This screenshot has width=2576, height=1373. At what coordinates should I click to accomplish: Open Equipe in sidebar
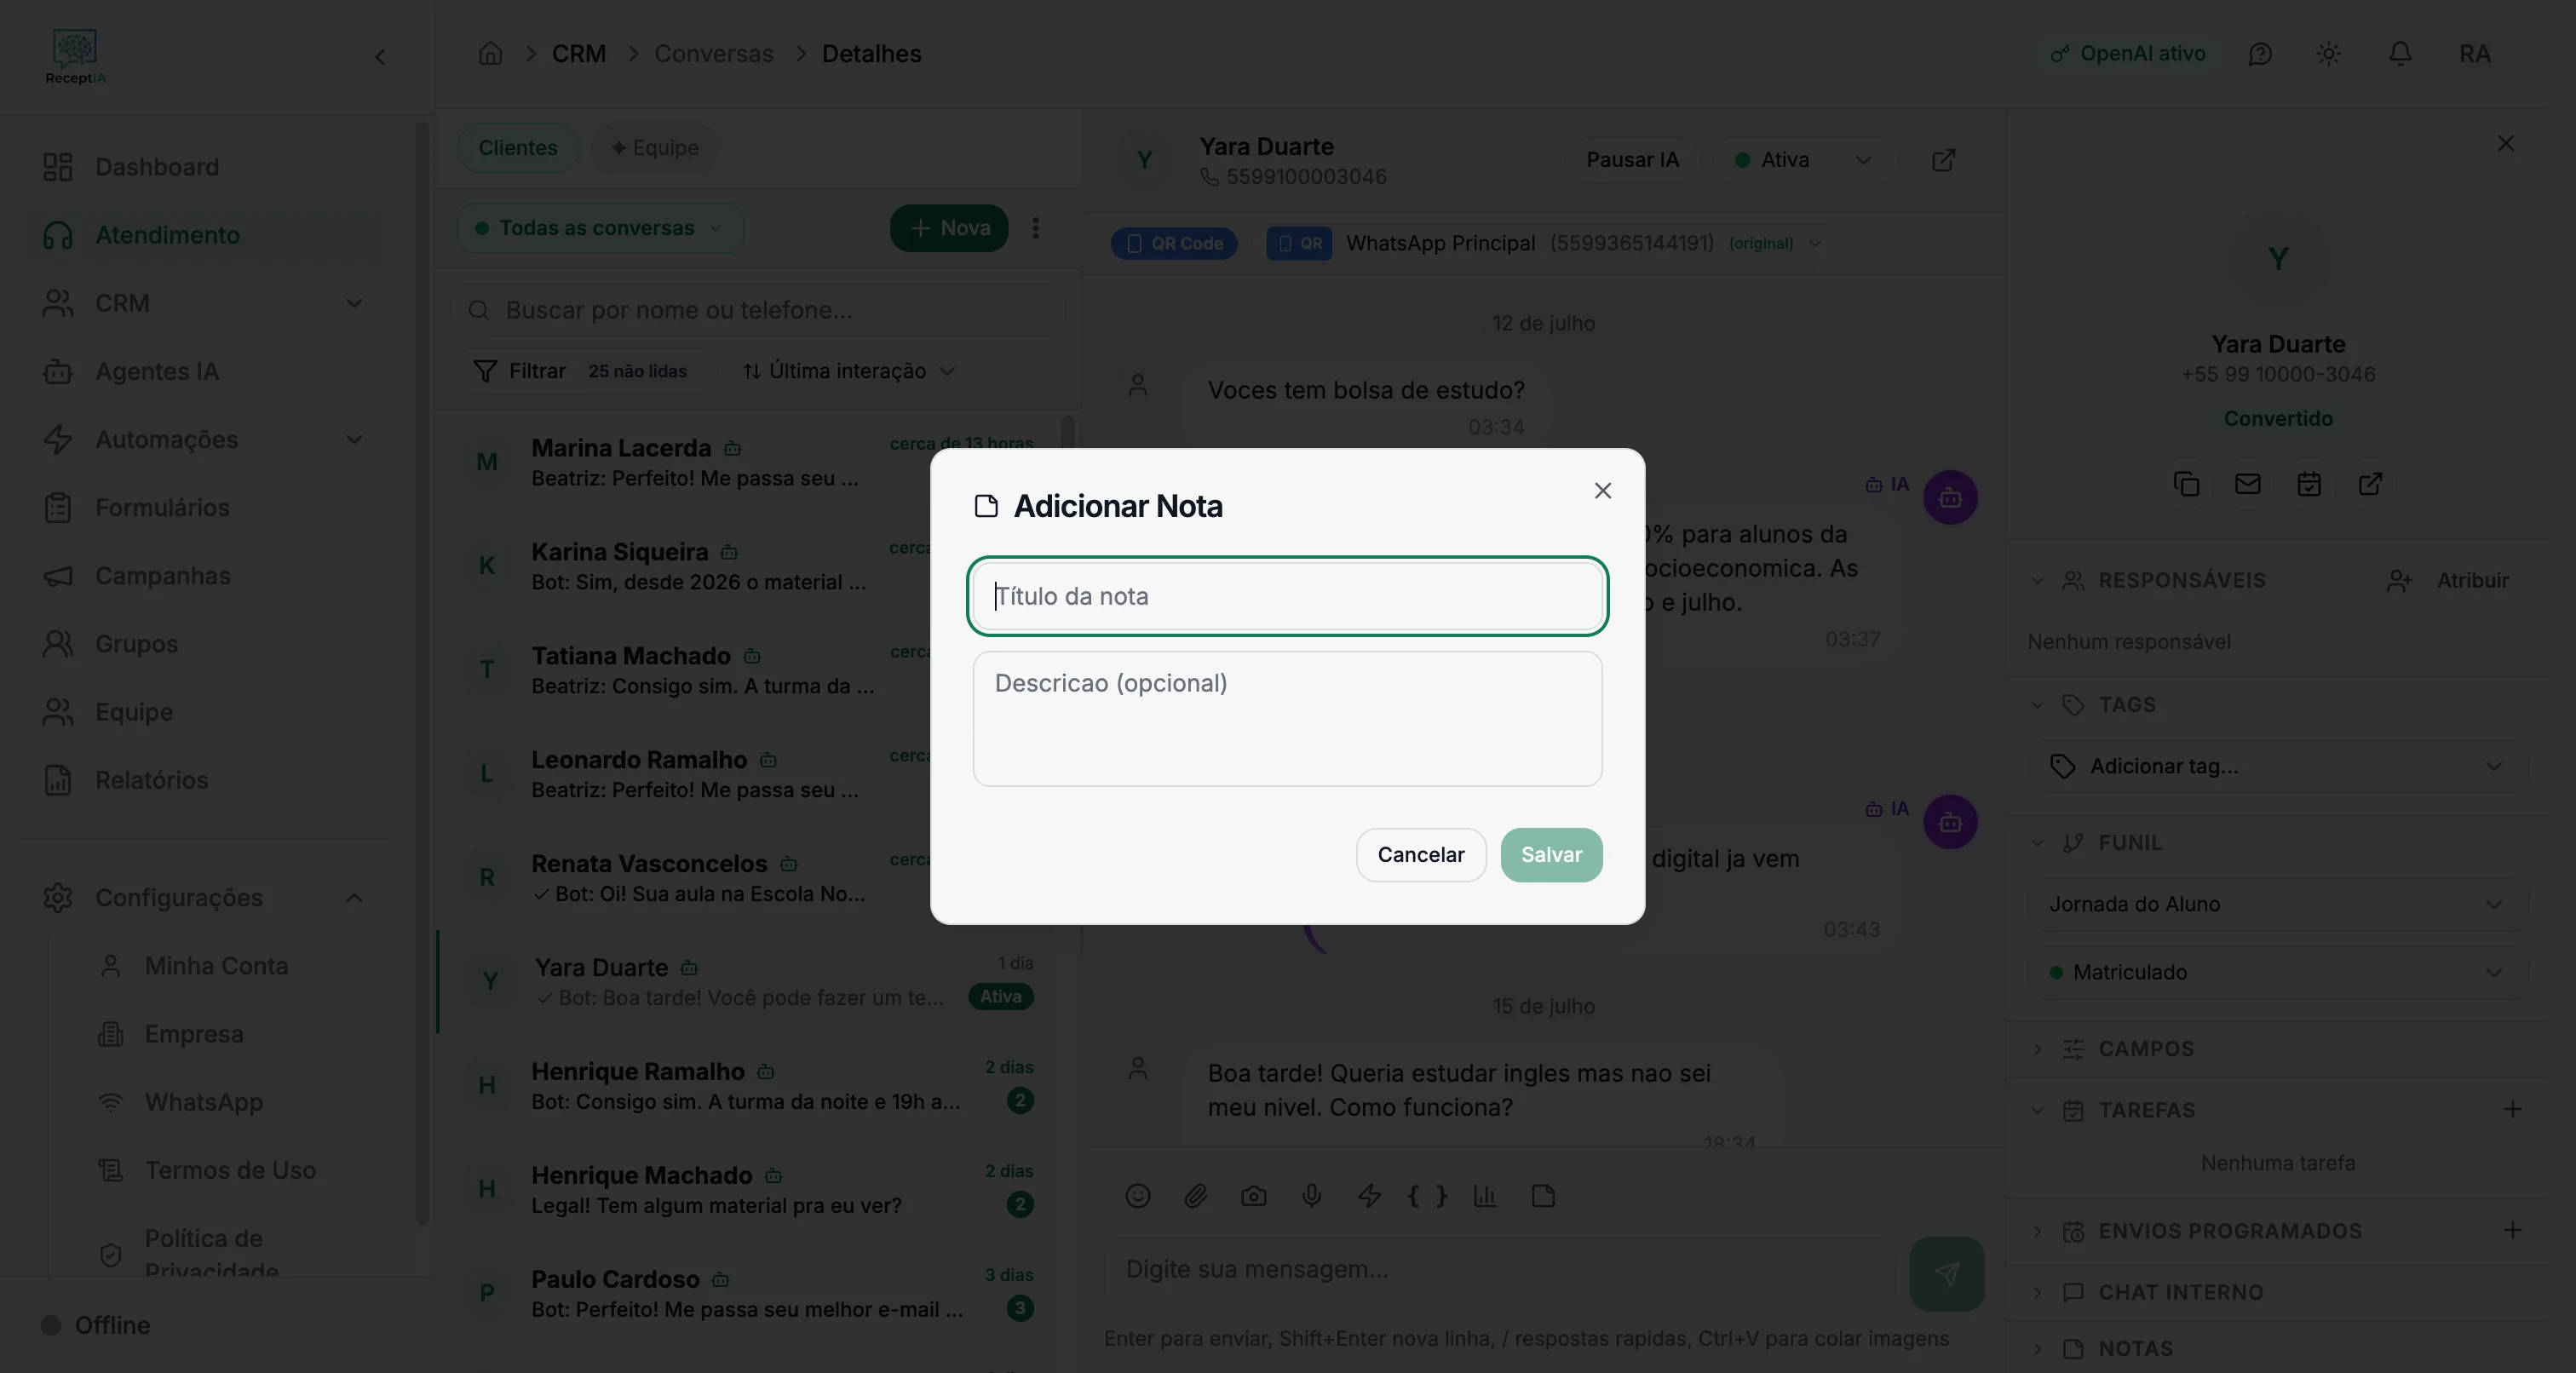(204, 712)
